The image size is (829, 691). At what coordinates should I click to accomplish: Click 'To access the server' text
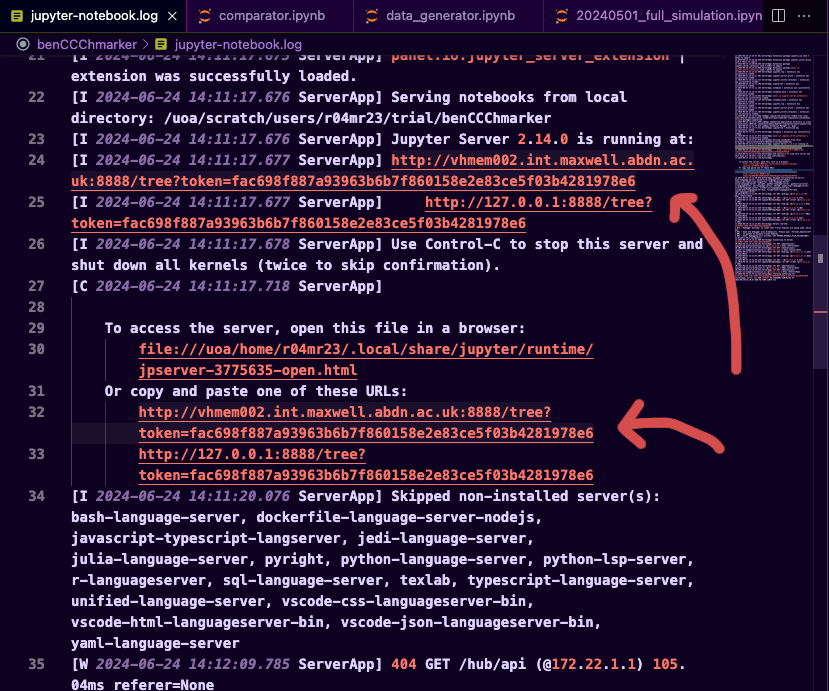(191, 328)
